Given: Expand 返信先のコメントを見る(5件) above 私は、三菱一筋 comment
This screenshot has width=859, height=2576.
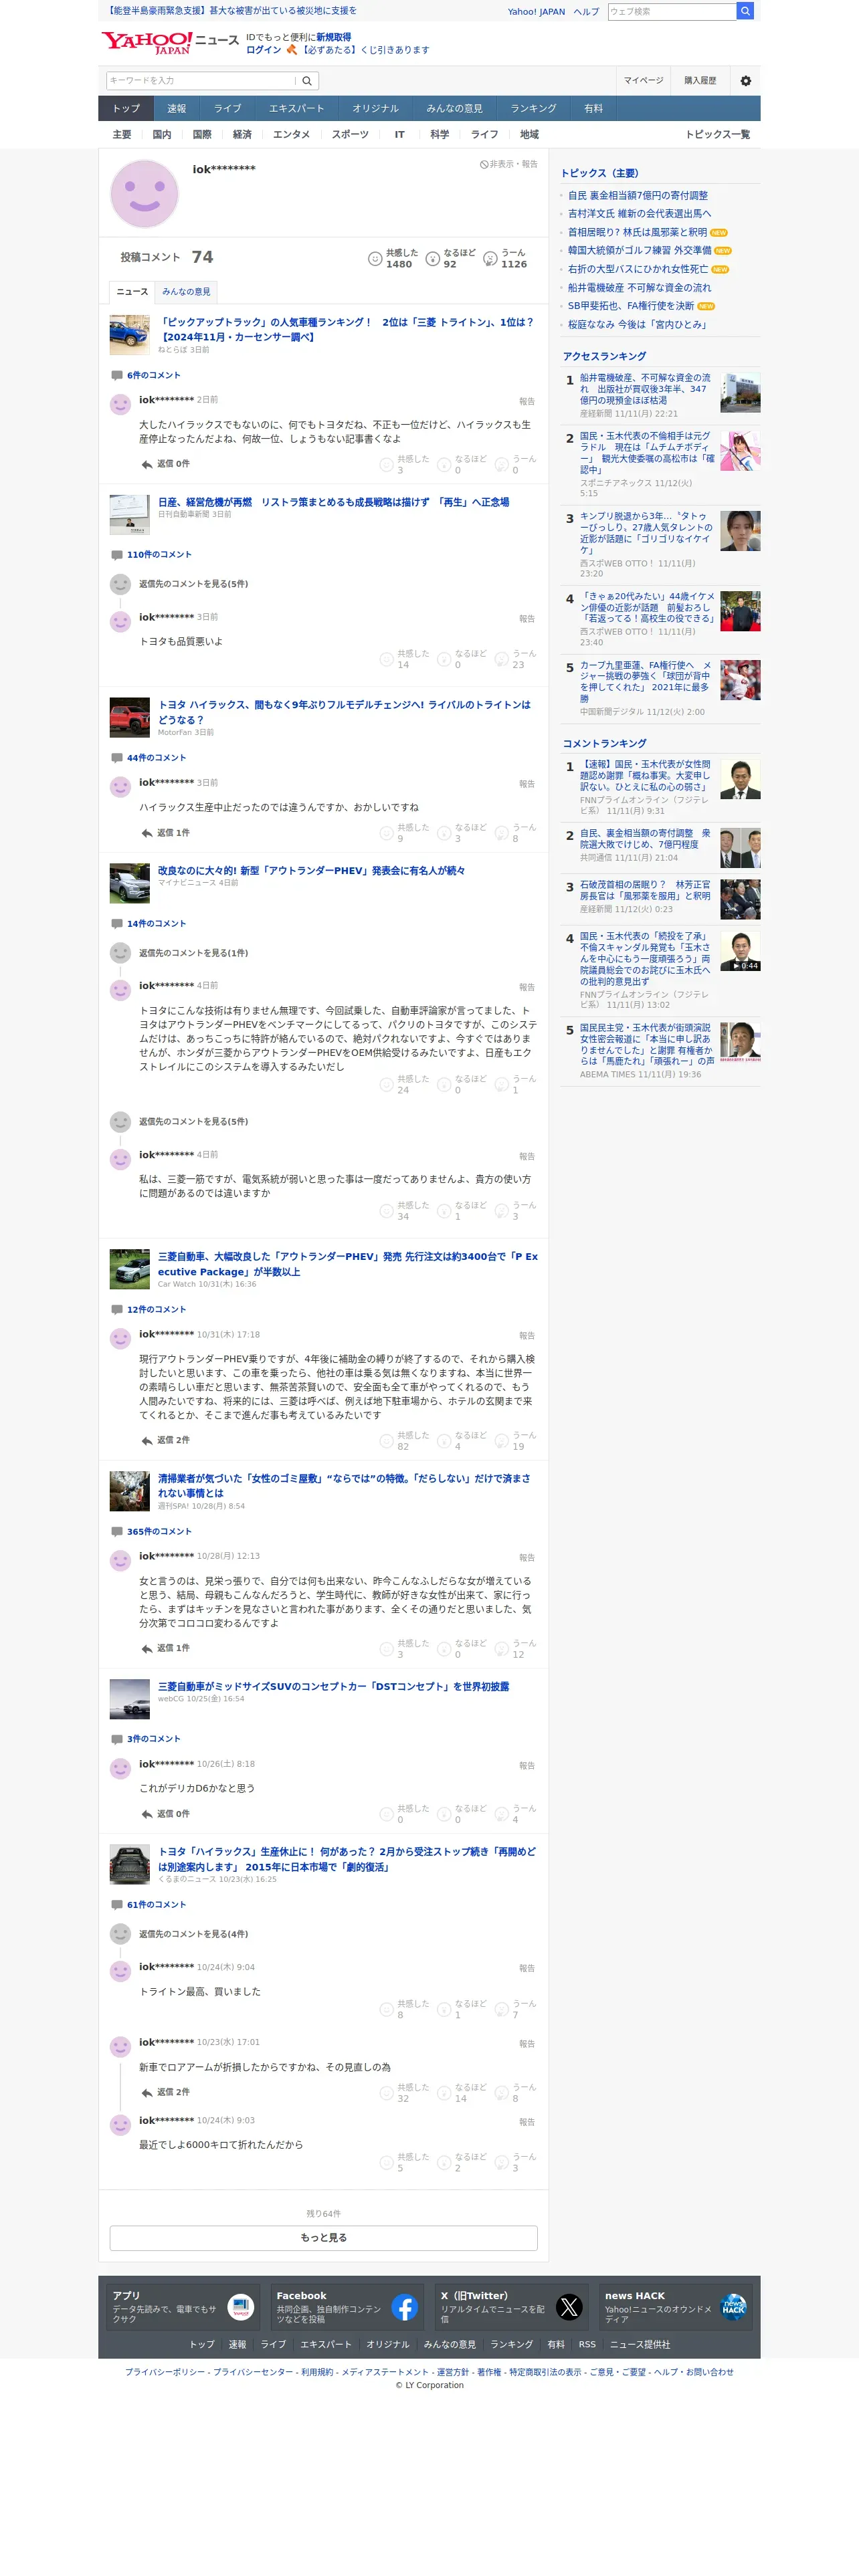Looking at the screenshot, I should 193,1122.
